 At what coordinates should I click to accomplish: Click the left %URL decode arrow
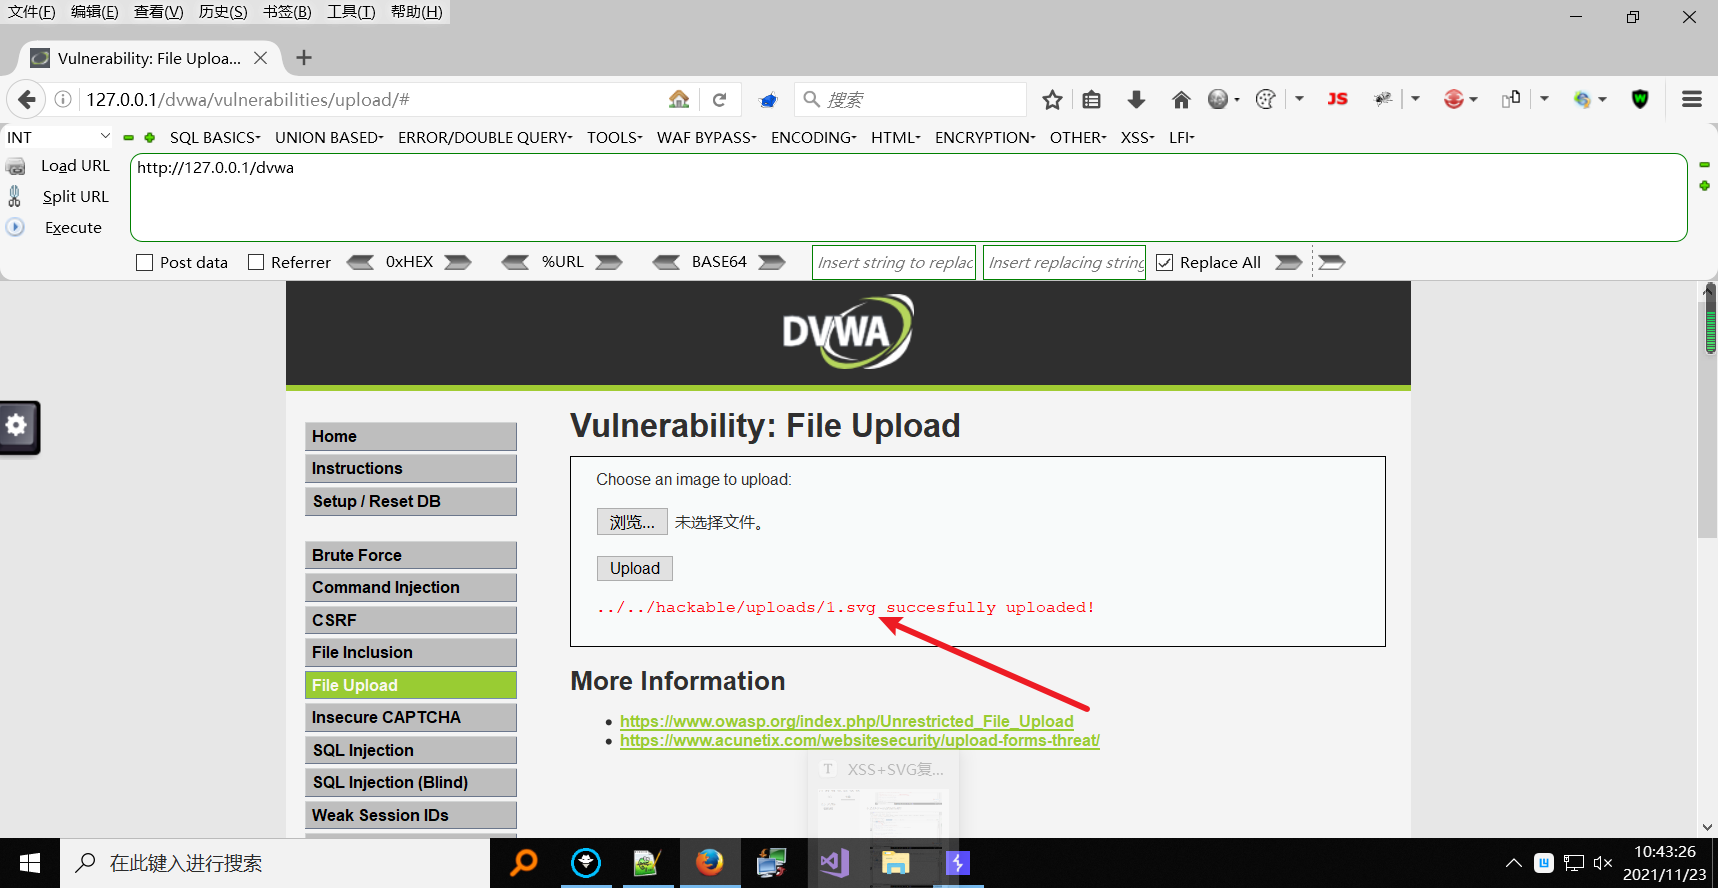(515, 262)
